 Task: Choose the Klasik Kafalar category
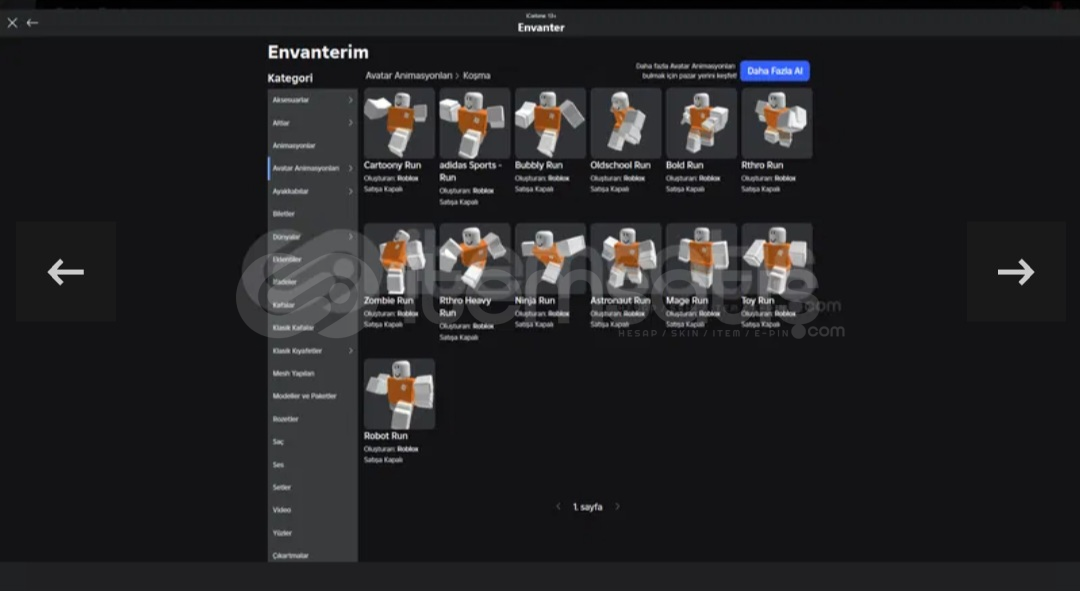[x=313, y=327]
